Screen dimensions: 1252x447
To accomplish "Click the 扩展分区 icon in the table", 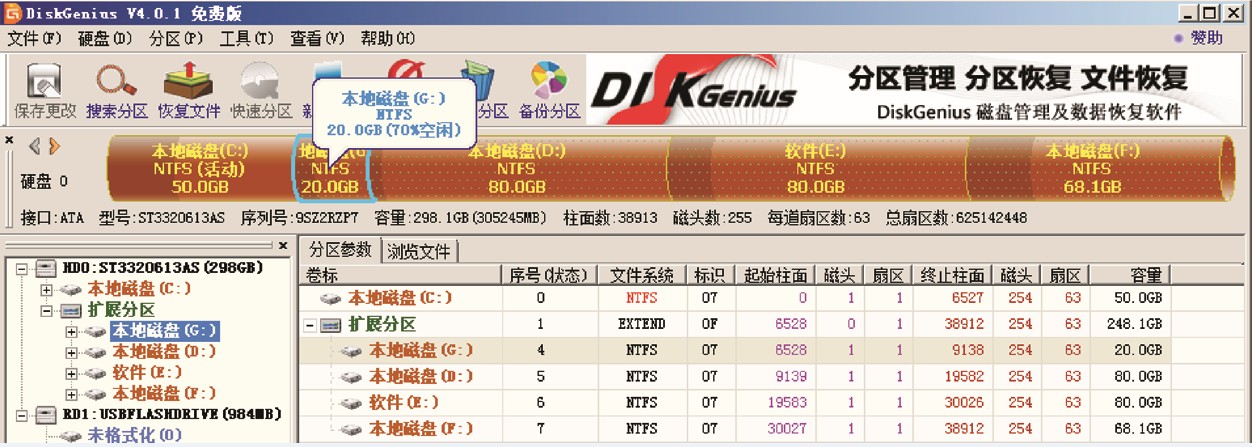I will coord(331,324).
